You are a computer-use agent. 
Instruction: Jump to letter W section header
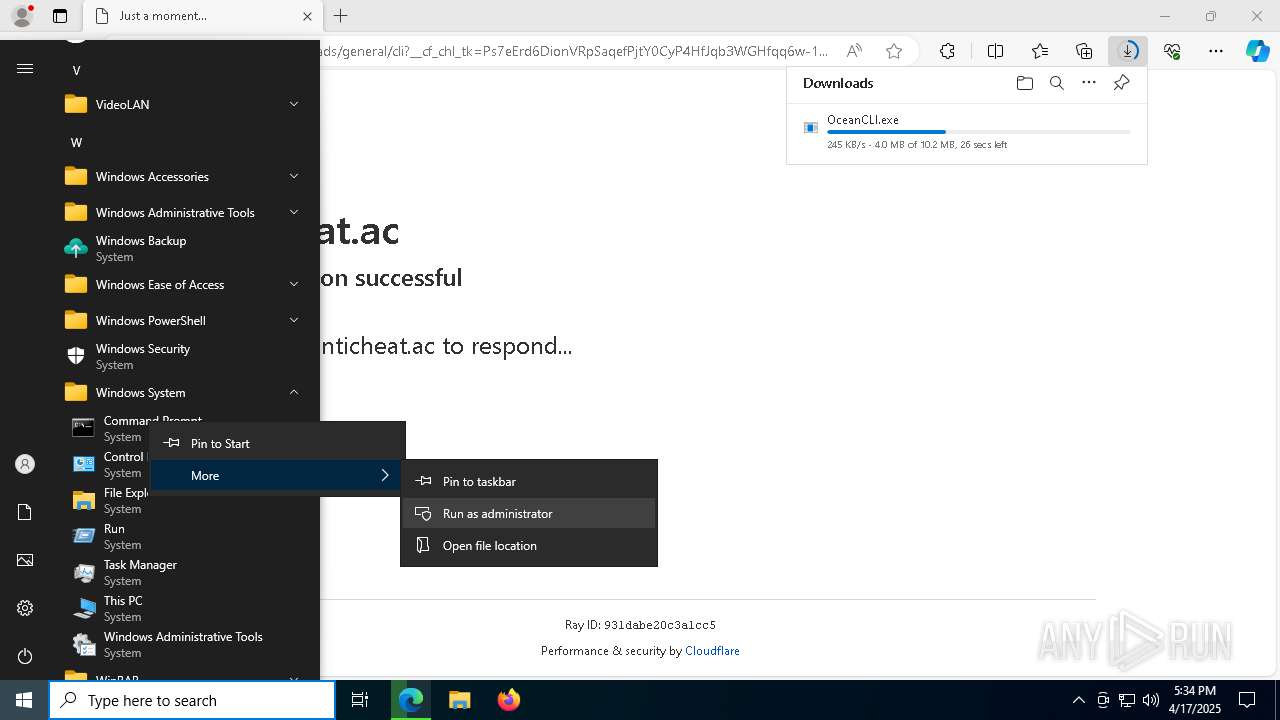tap(76, 142)
